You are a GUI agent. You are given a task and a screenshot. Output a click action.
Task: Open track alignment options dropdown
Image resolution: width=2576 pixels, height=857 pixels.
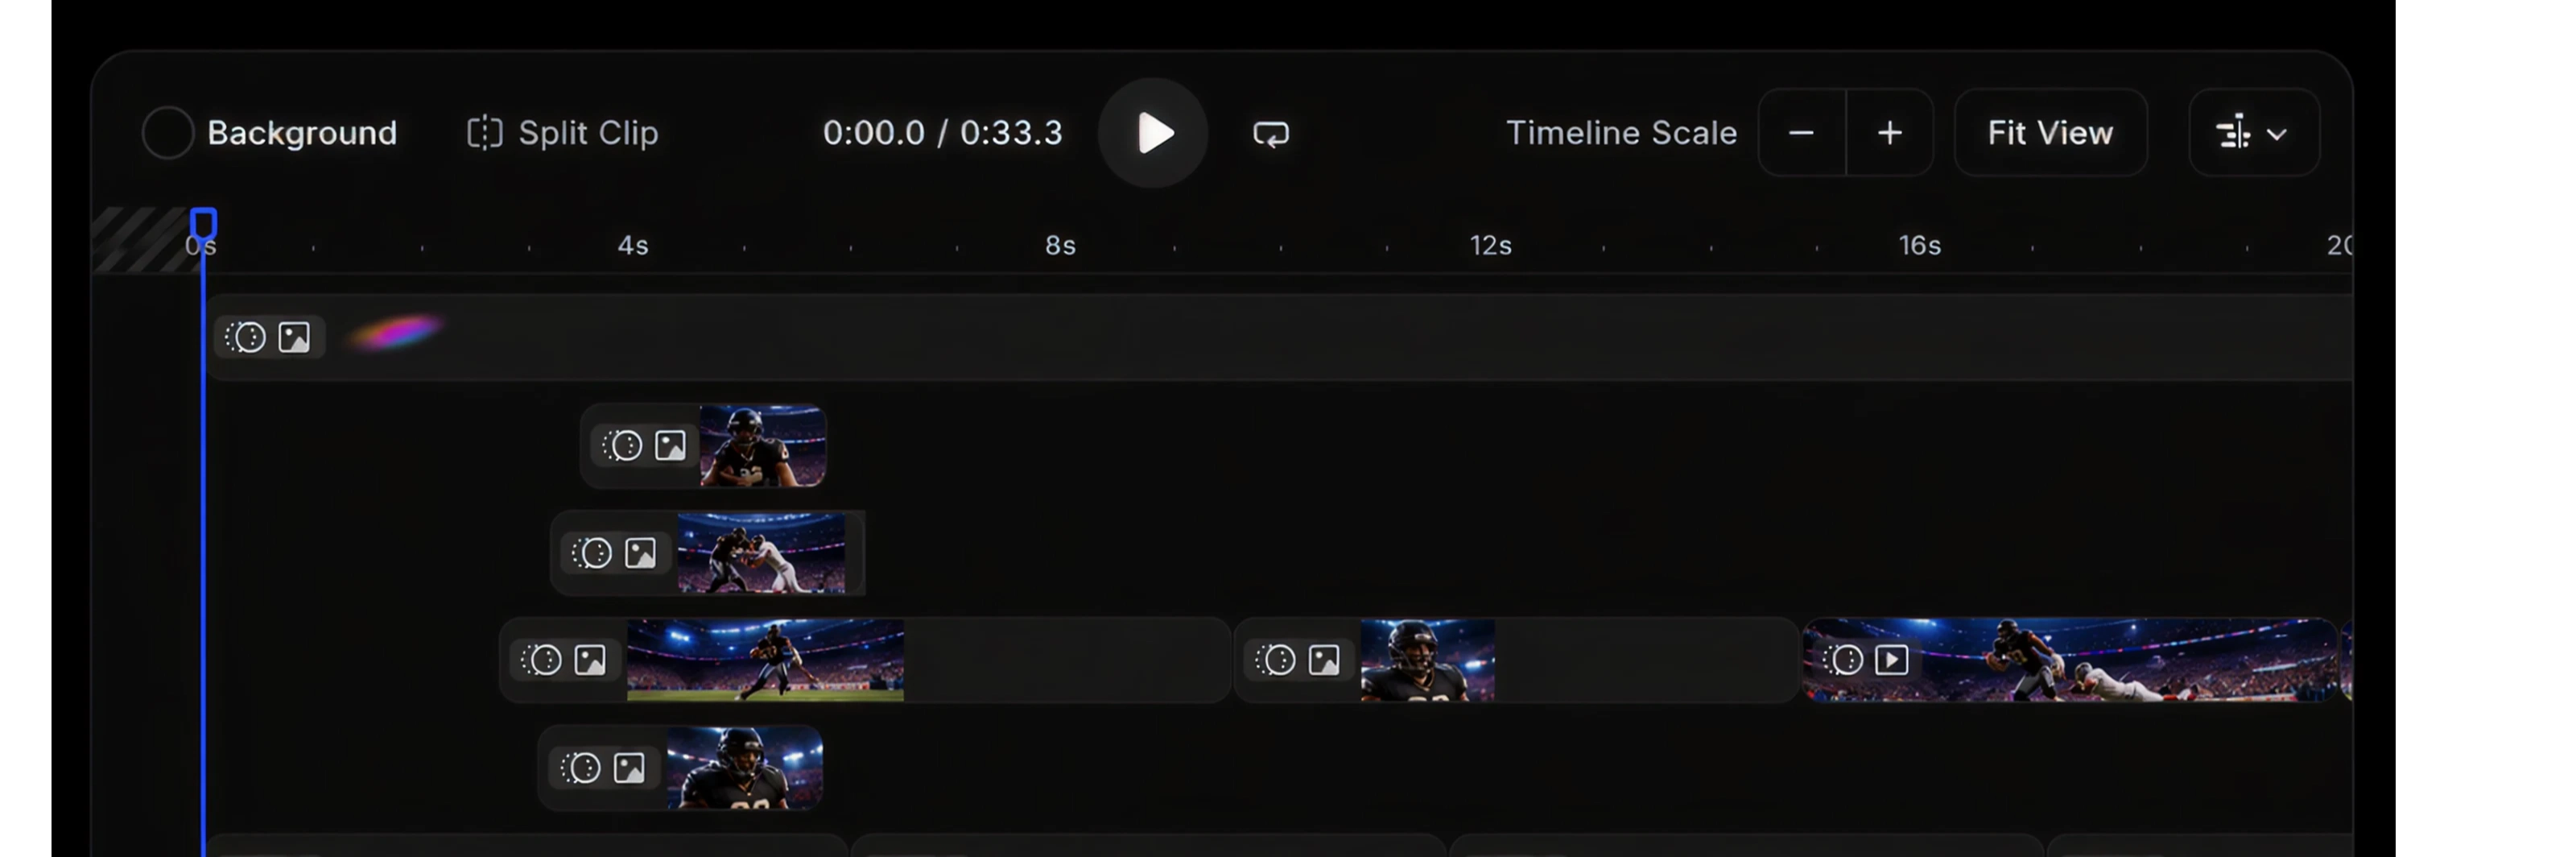click(x=2253, y=133)
